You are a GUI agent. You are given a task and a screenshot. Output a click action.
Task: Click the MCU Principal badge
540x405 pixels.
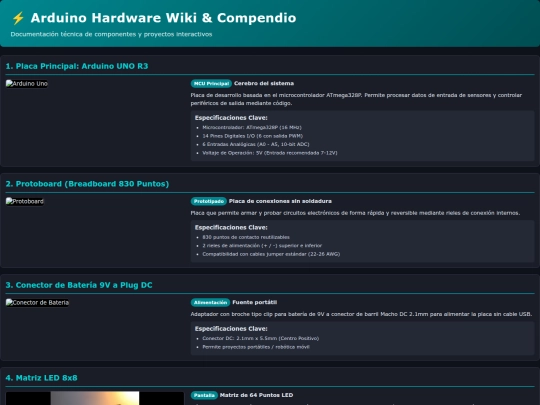click(x=211, y=84)
